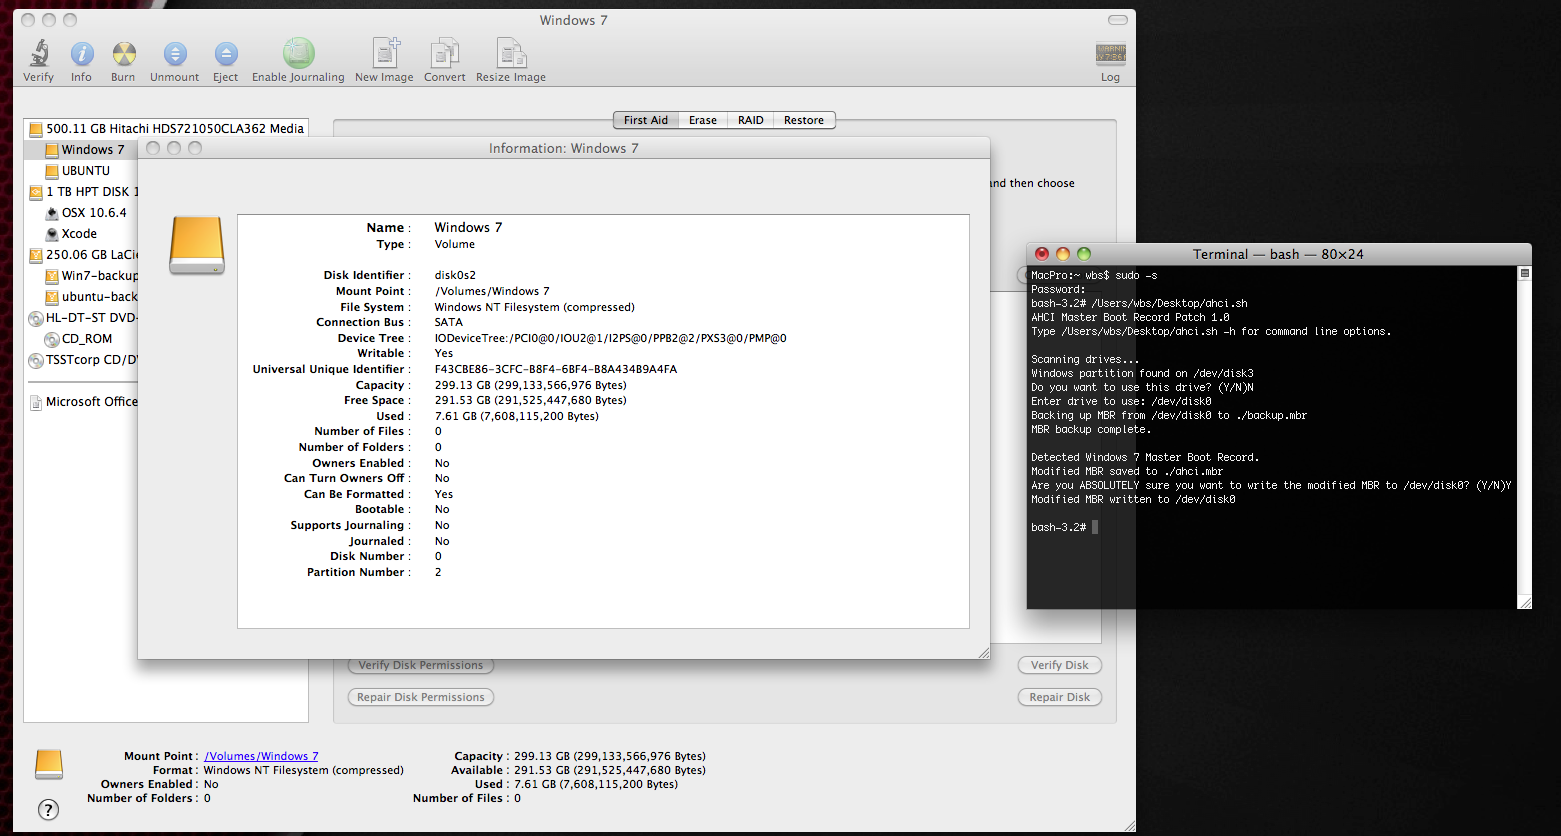Click the Verify toolbar icon
The height and width of the screenshot is (836, 1561).
pyautogui.click(x=39, y=61)
